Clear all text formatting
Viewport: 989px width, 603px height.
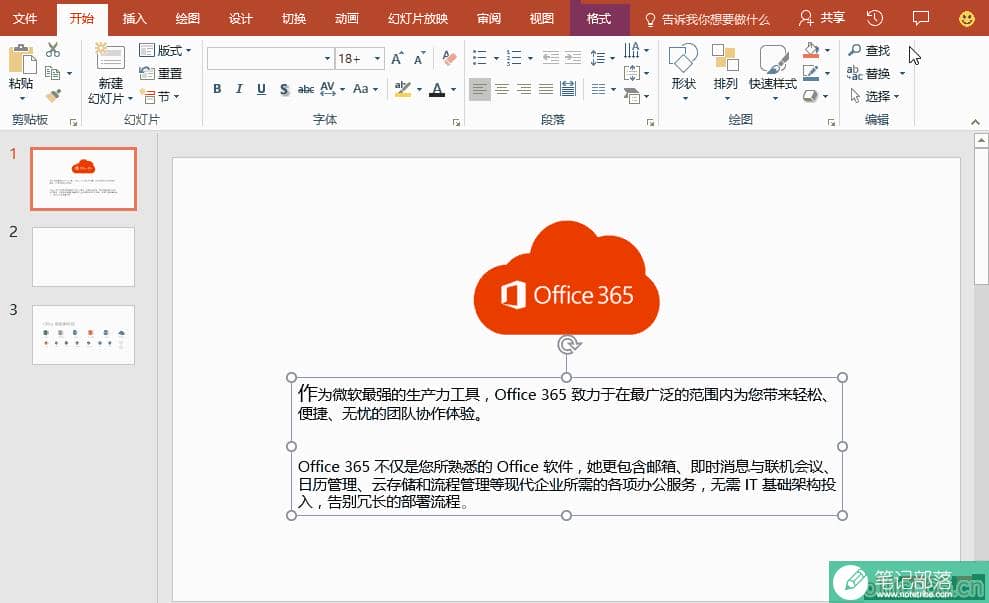coord(449,58)
